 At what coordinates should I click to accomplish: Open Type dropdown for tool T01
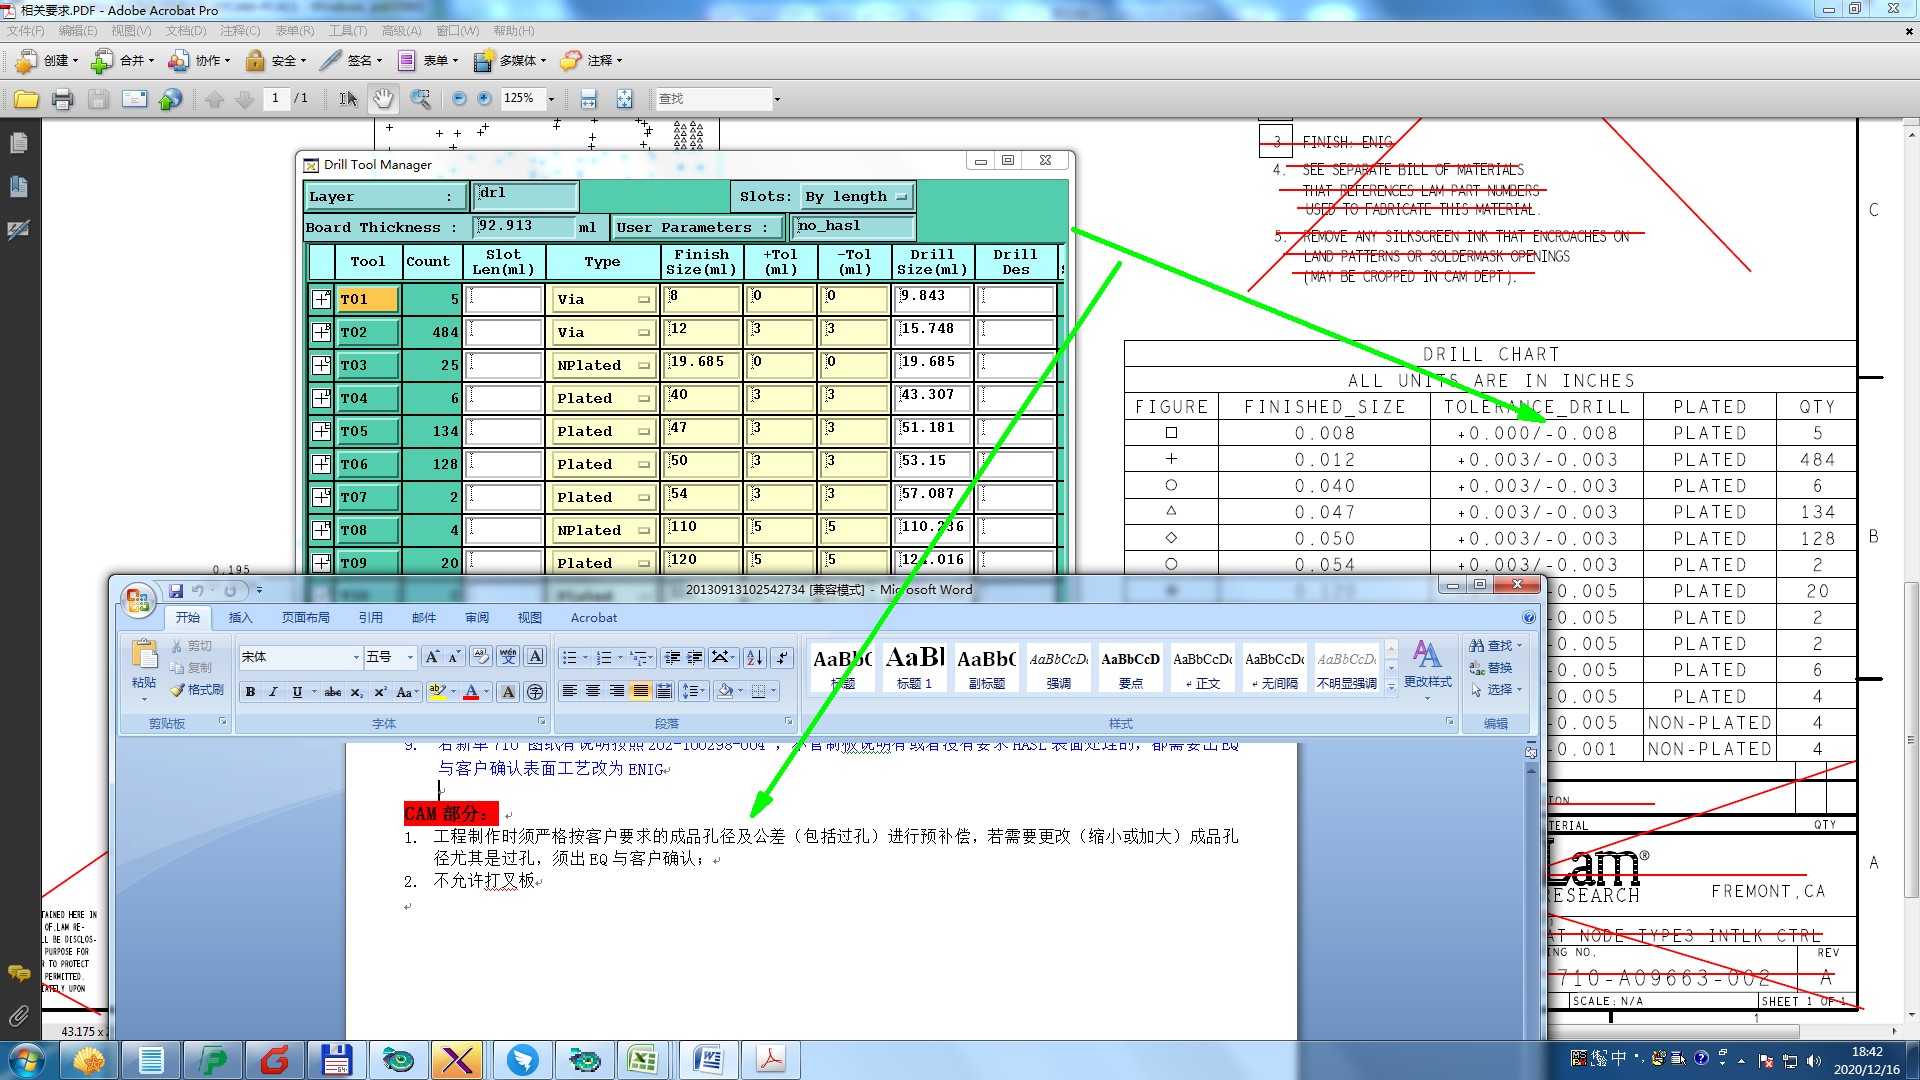click(x=603, y=299)
